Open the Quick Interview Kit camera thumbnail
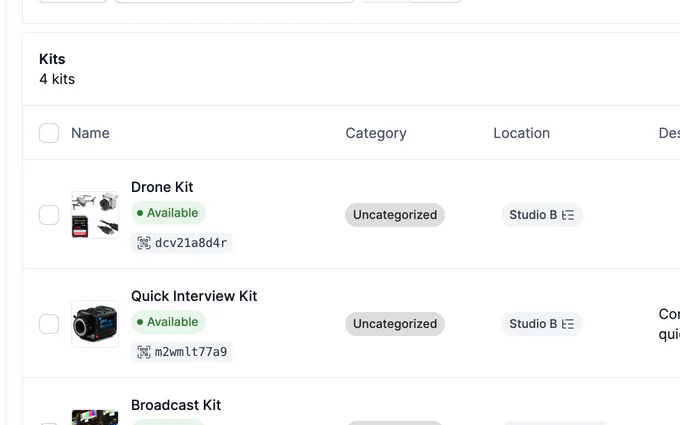680x425 pixels. [95, 324]
